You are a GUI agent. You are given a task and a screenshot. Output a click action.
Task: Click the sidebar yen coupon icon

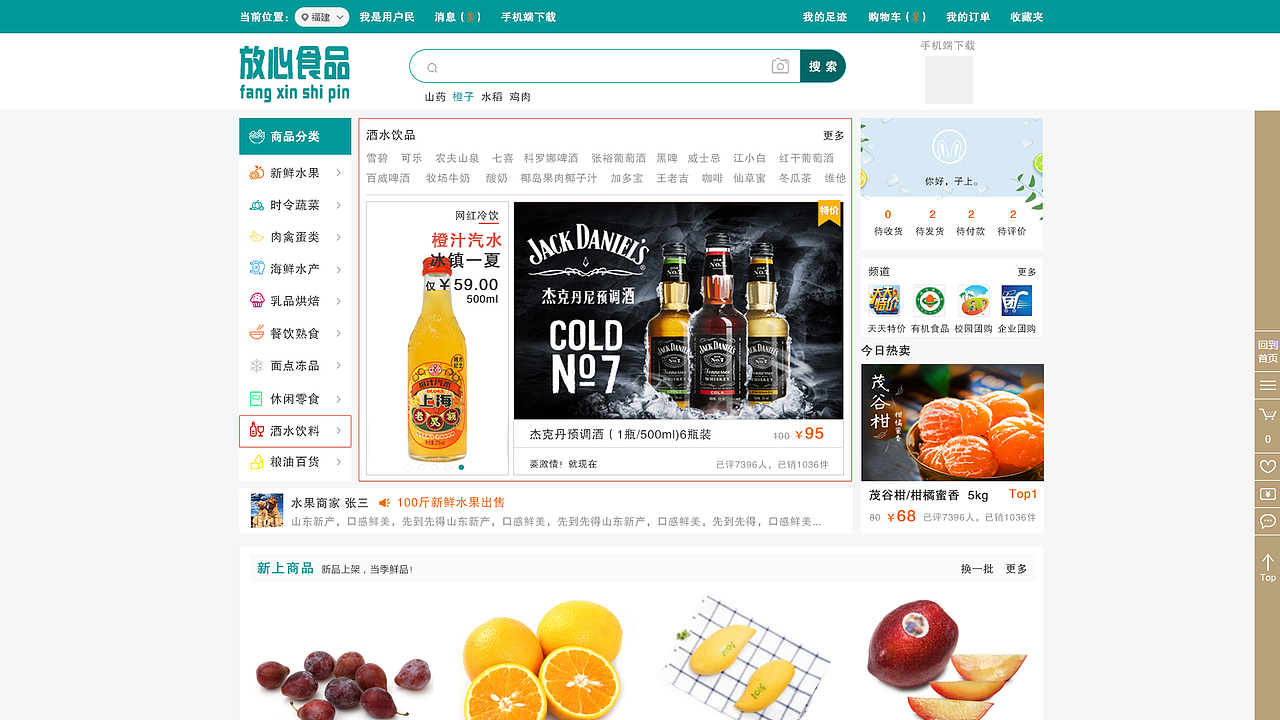1268,494
